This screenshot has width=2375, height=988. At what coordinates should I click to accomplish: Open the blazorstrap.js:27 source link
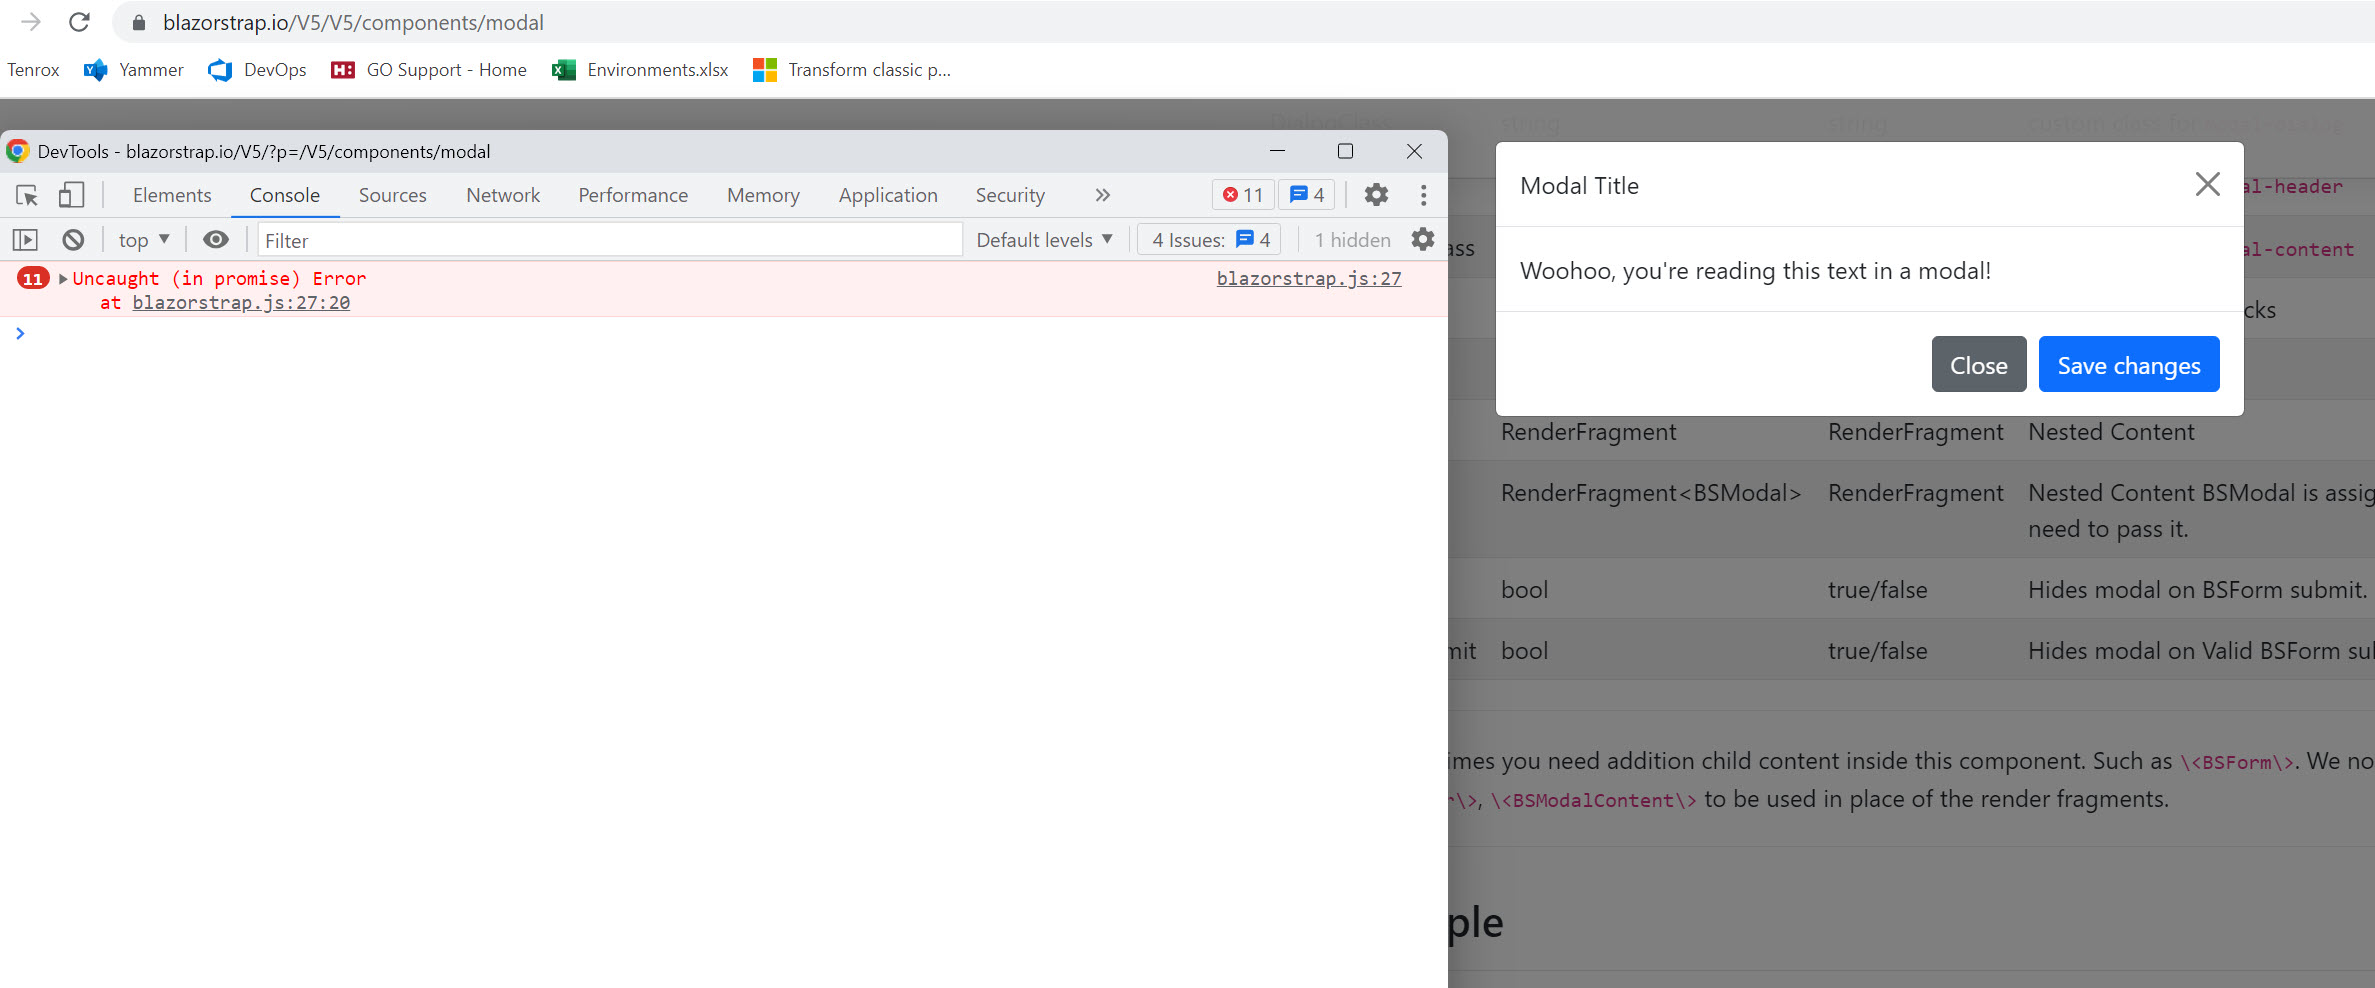pos(1308,278)
